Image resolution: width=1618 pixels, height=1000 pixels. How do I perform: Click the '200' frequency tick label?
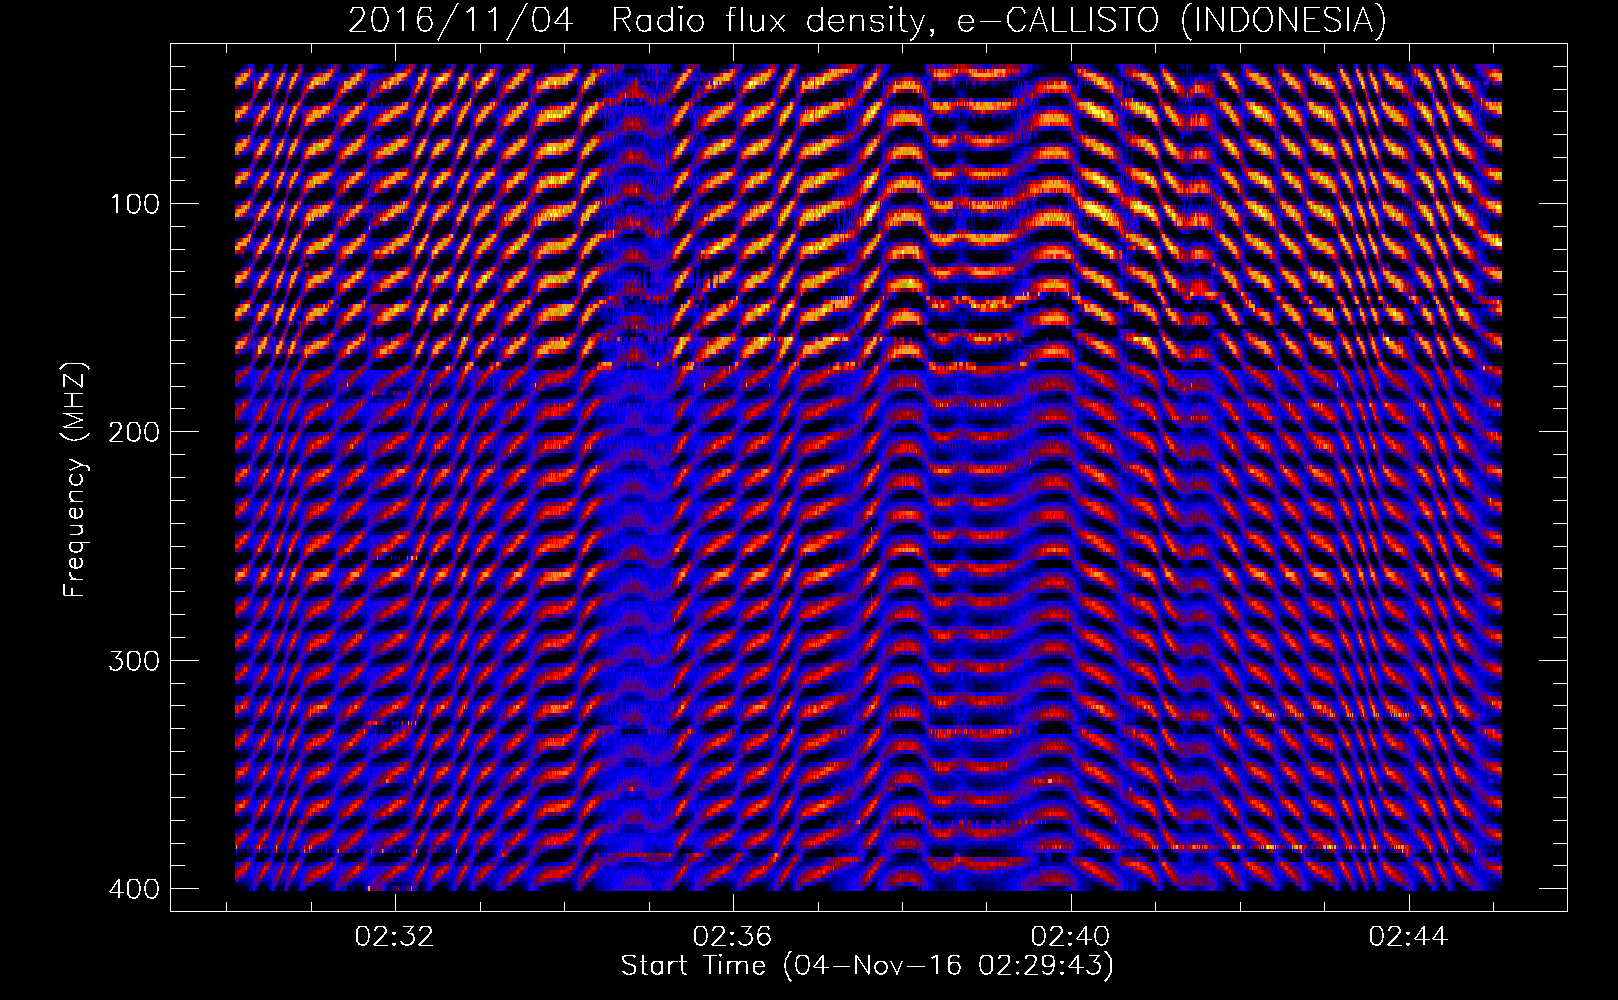(133, 432)
